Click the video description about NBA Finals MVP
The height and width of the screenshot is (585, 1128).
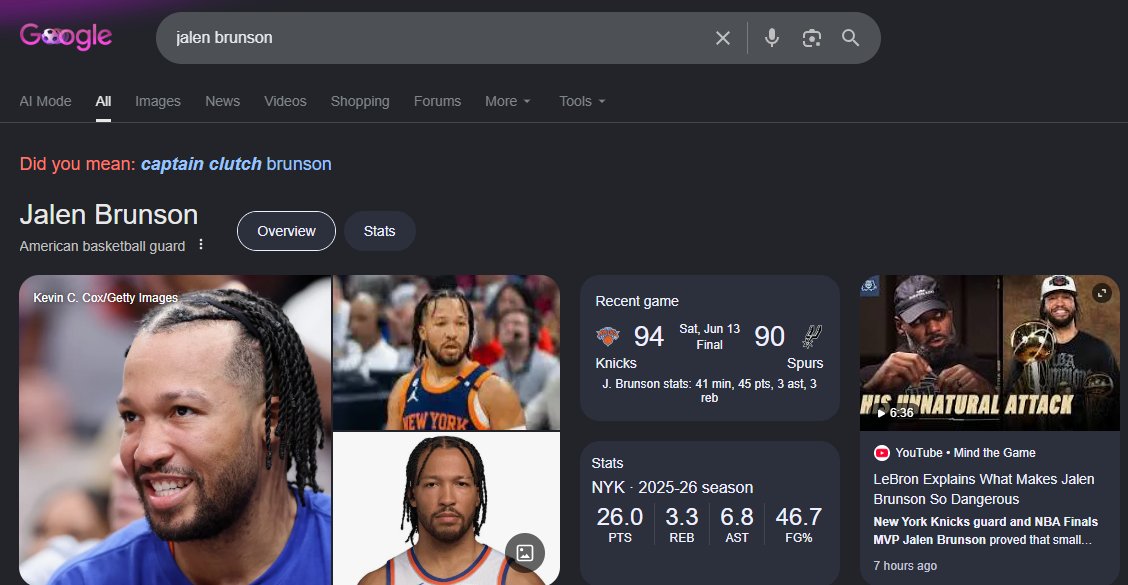point(986,530)
